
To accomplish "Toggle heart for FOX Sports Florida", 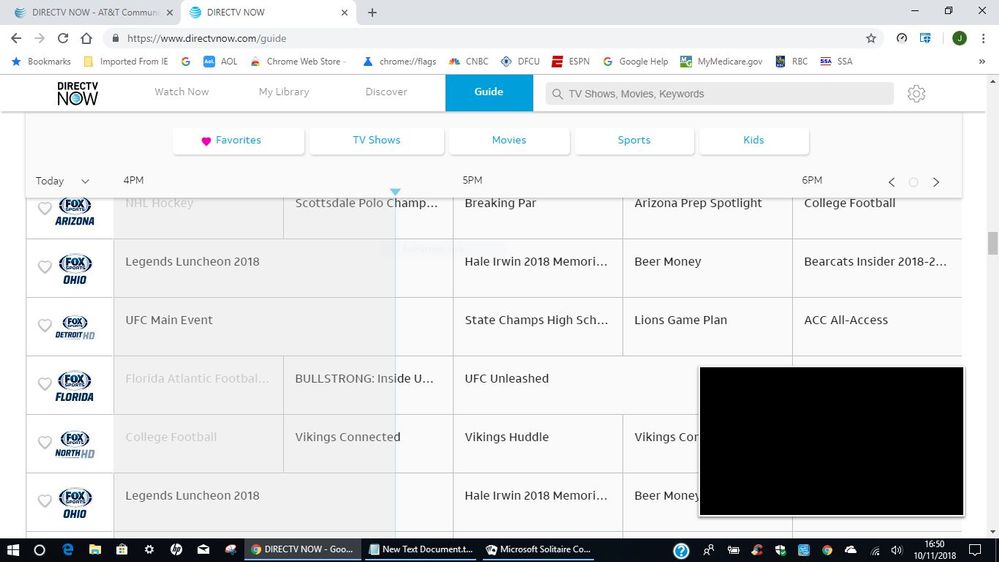I will pos(44,384).
